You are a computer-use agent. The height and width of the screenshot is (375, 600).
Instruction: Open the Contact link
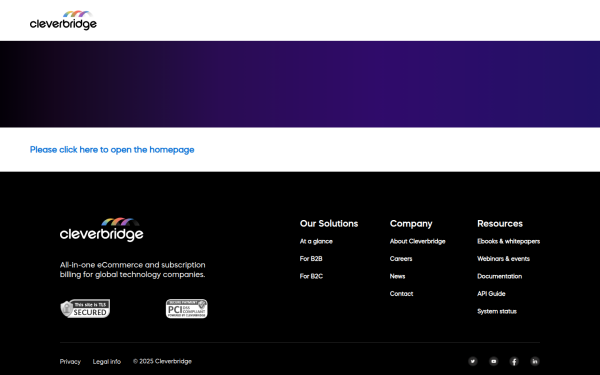(401, 294)
